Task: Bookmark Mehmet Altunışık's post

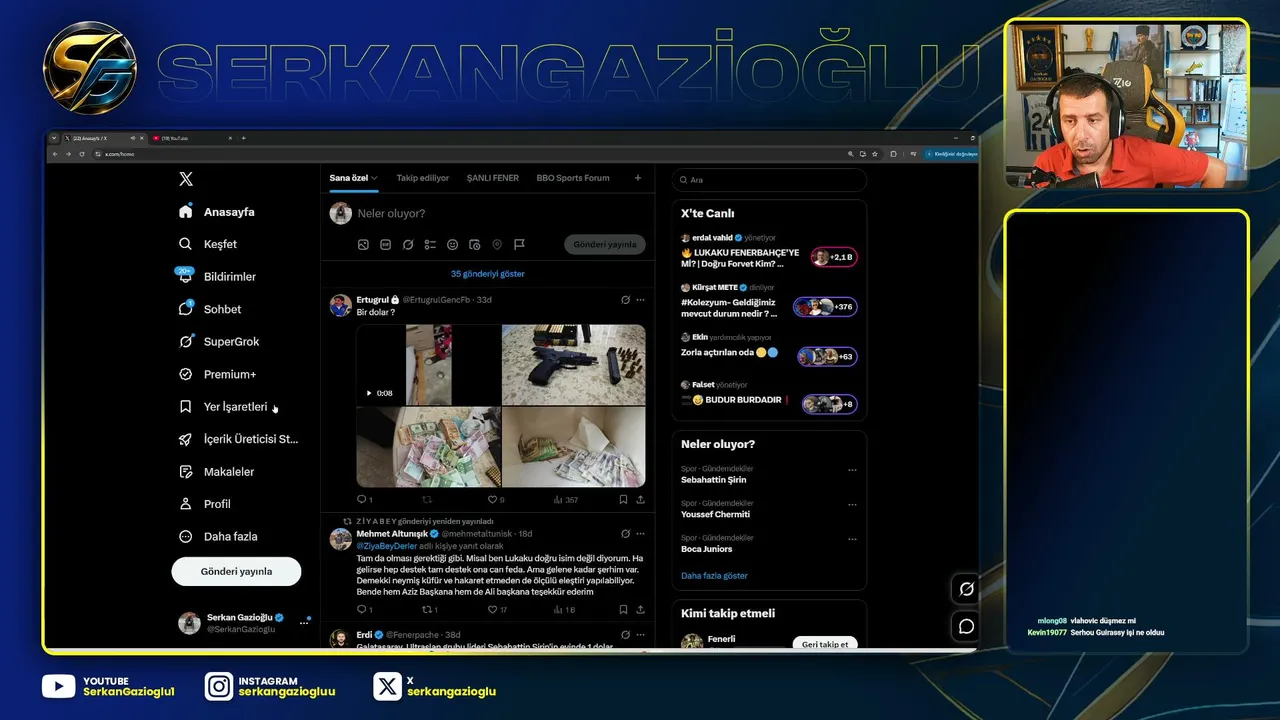Action: 623,609
